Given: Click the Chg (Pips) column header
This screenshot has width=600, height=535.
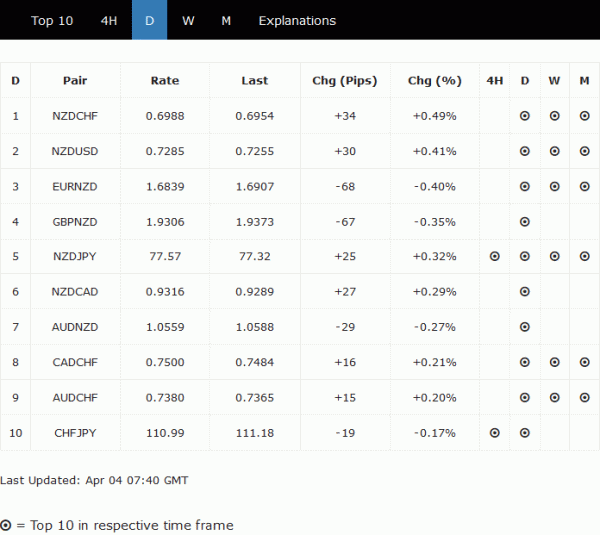Looking at the screenshot, I should (x=345, y=81).
